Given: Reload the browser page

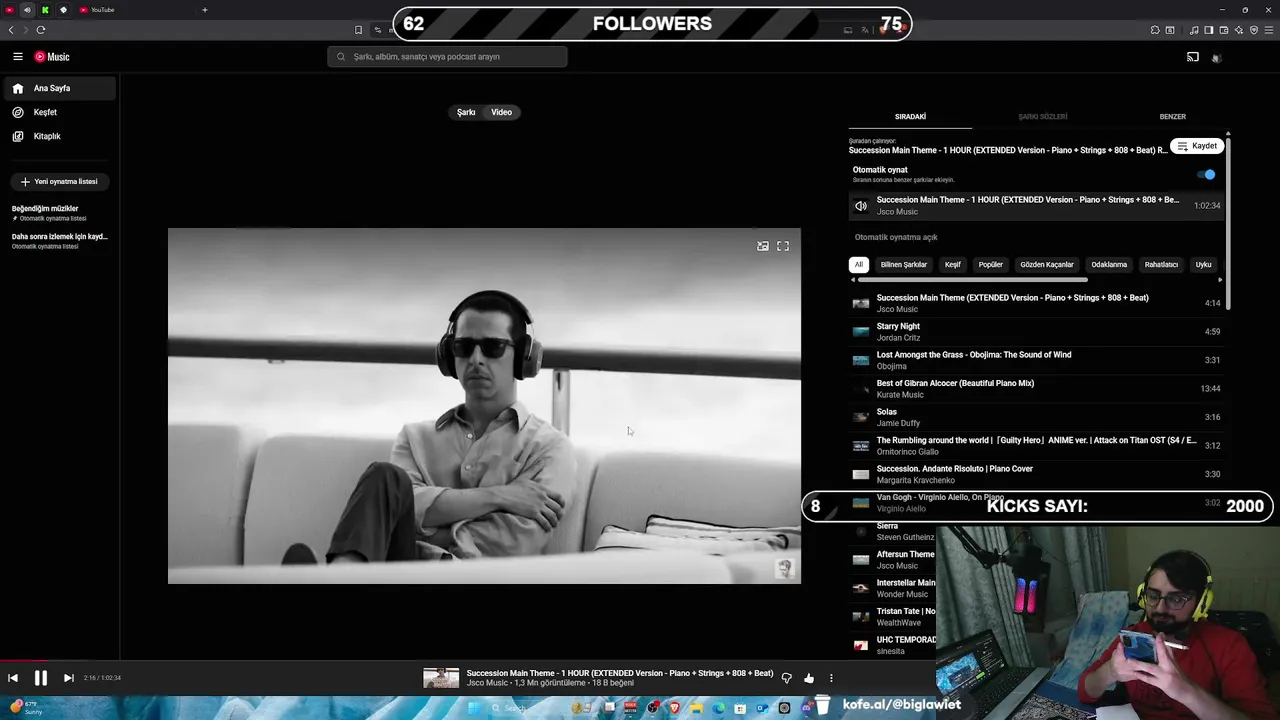Looking at the screenshot, I should (x=41, y=30).
